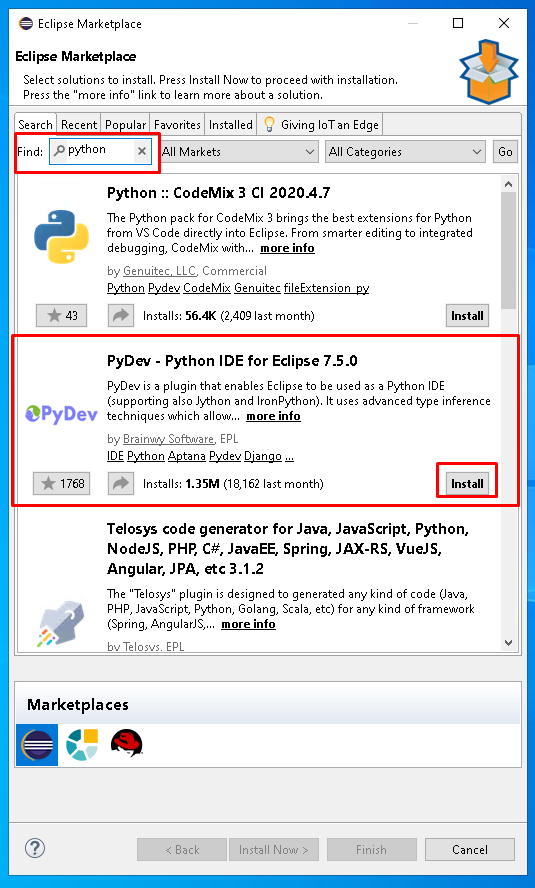This screenshot has width=535, height=888.
Task: Click the Telosys plugin logo
Action: pyautogui.click(x=61, y=623)
